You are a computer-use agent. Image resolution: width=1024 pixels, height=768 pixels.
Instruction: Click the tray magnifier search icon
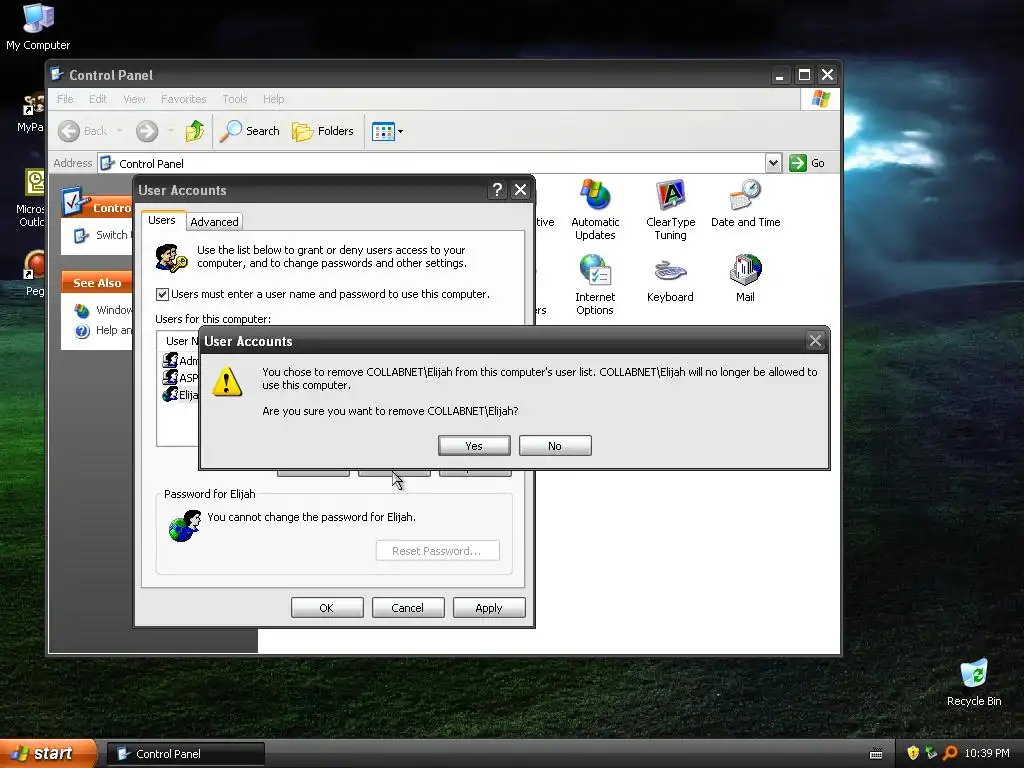[x=950, y=753]
